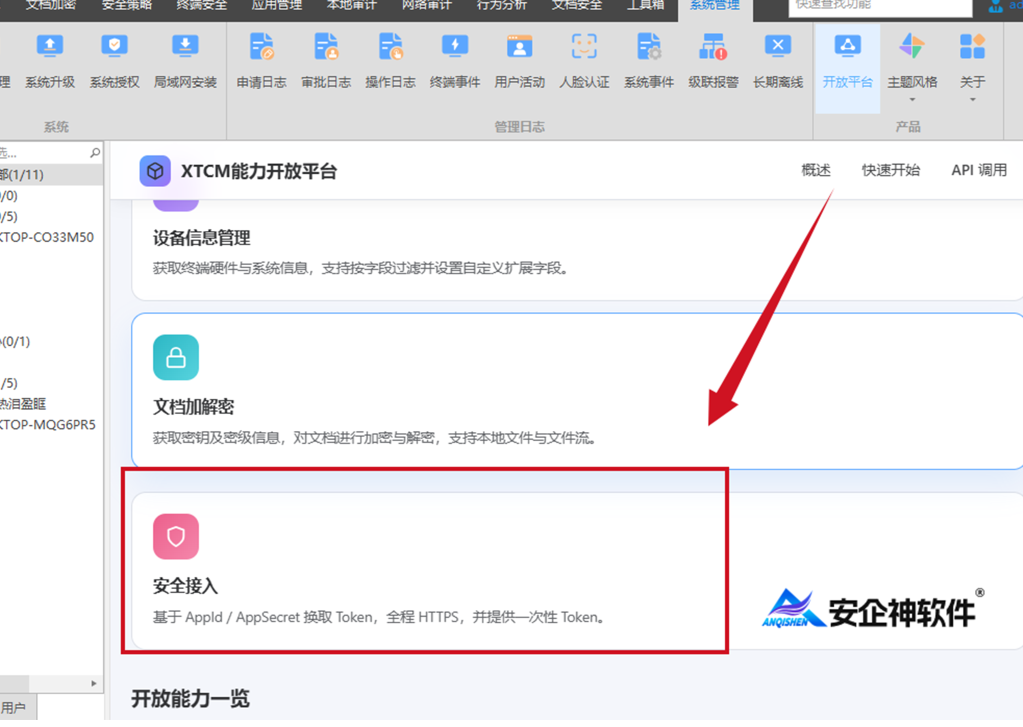Open 用户活动 user activity log

(x=519, y=61)
